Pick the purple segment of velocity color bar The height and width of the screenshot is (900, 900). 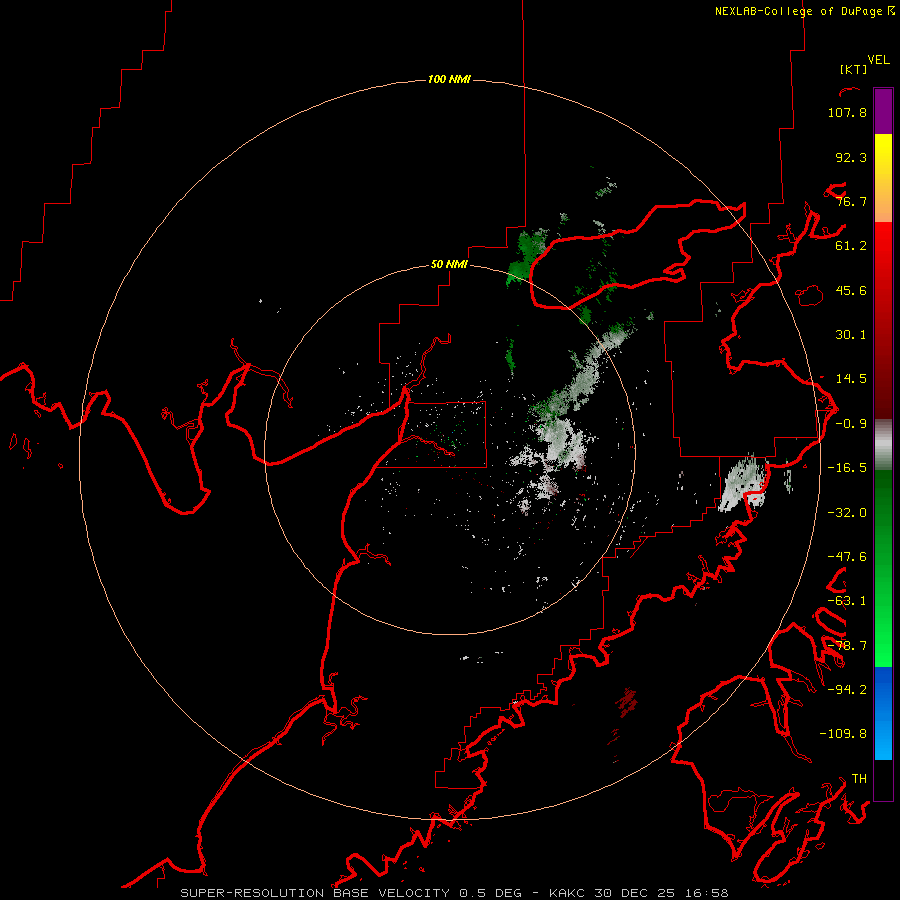(883, 111)
